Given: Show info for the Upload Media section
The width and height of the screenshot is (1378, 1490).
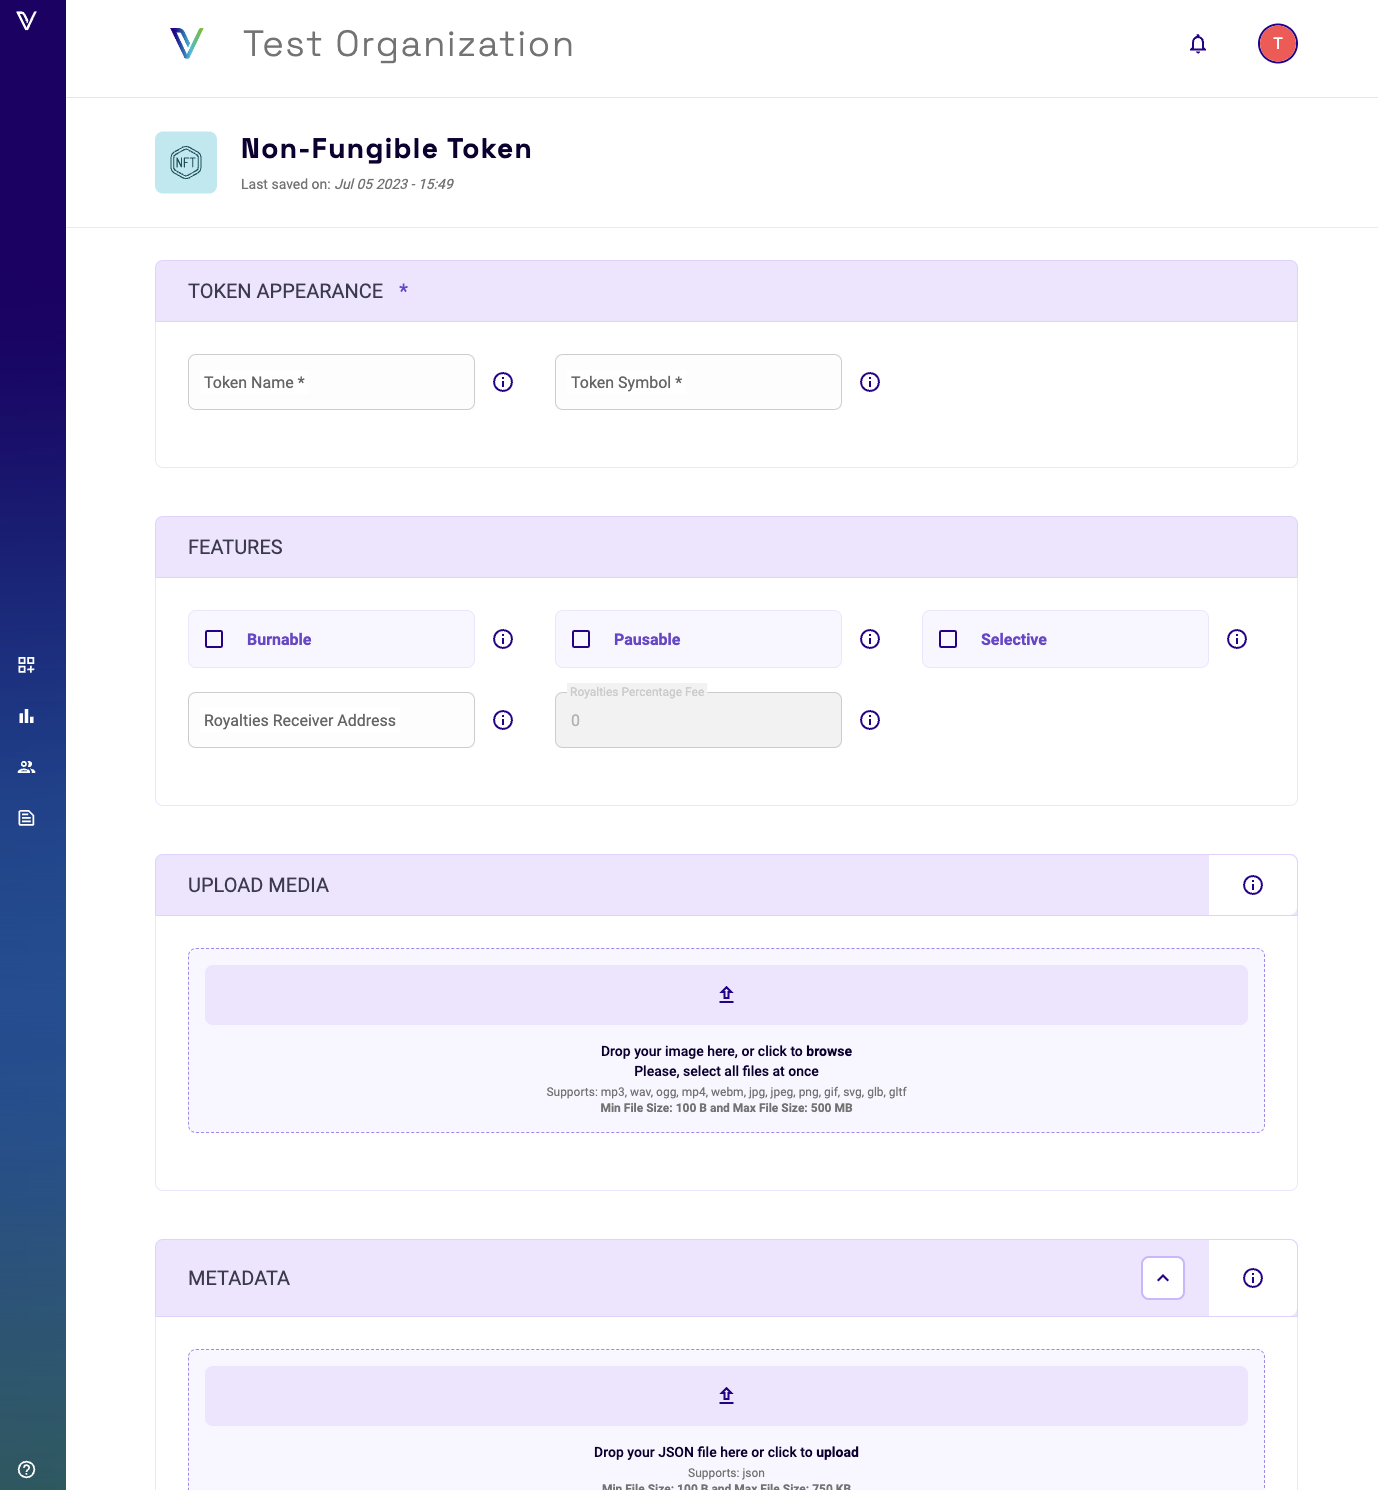Looking at the screenshot, I should 1252,885.
